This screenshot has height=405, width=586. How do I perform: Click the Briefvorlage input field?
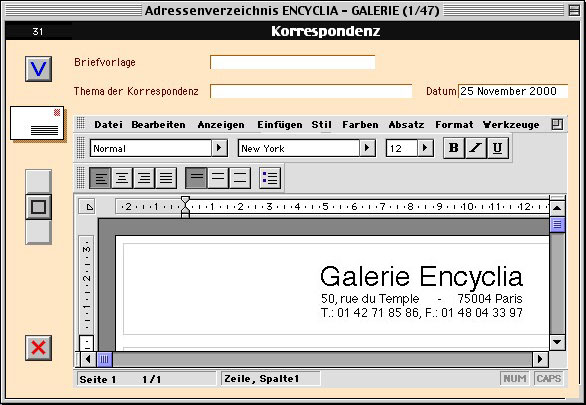[293, 62]
